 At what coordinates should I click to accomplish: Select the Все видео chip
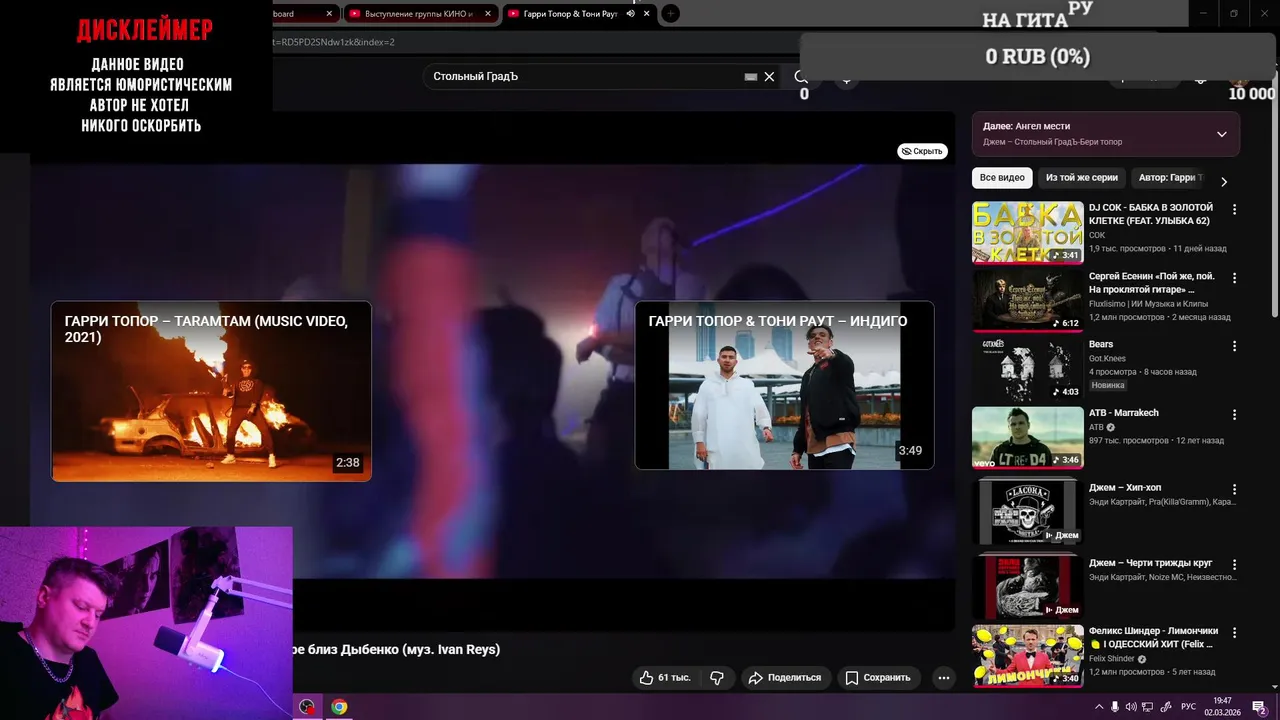coord(1002,178)
